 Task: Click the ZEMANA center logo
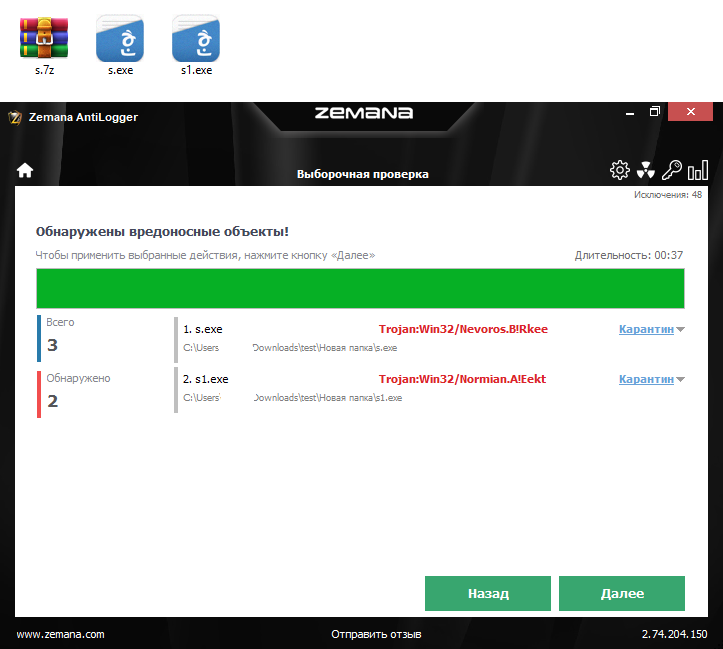coord(364,113)
